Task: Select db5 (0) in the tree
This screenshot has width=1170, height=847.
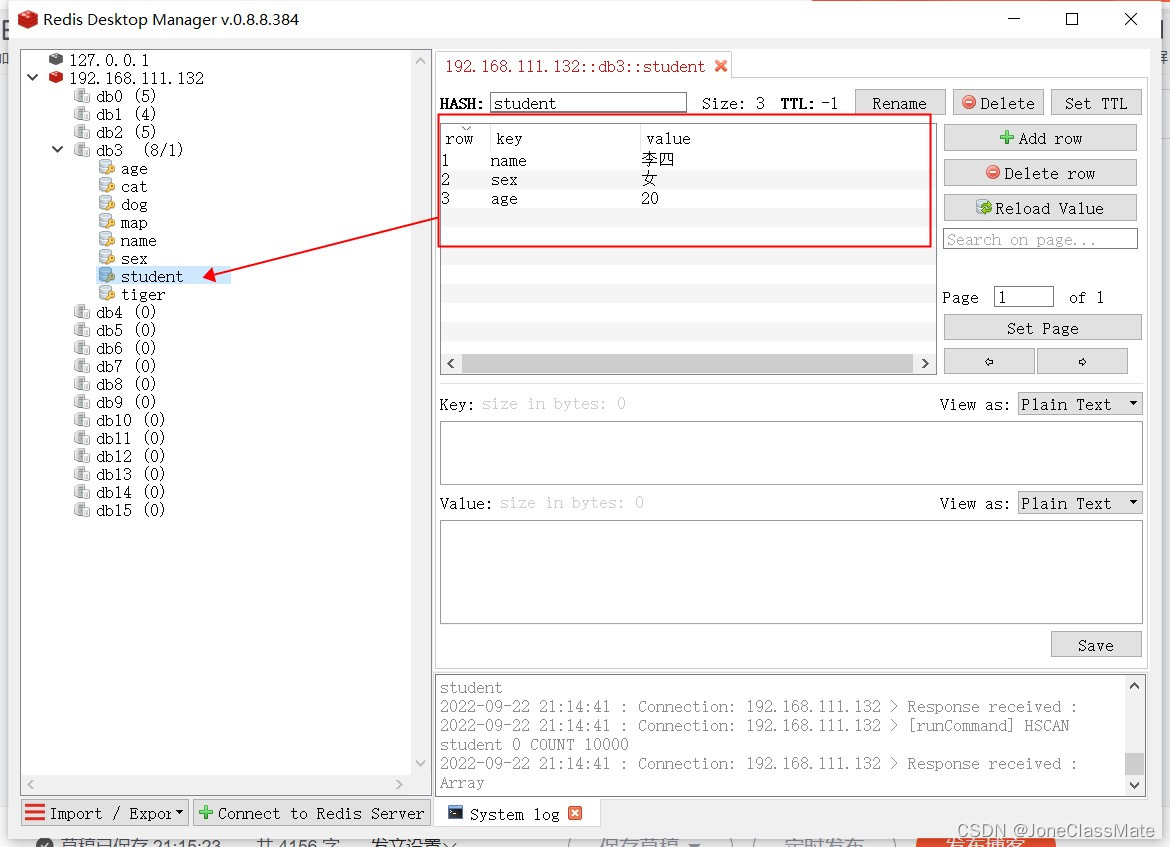Action: tap(125, 330)
